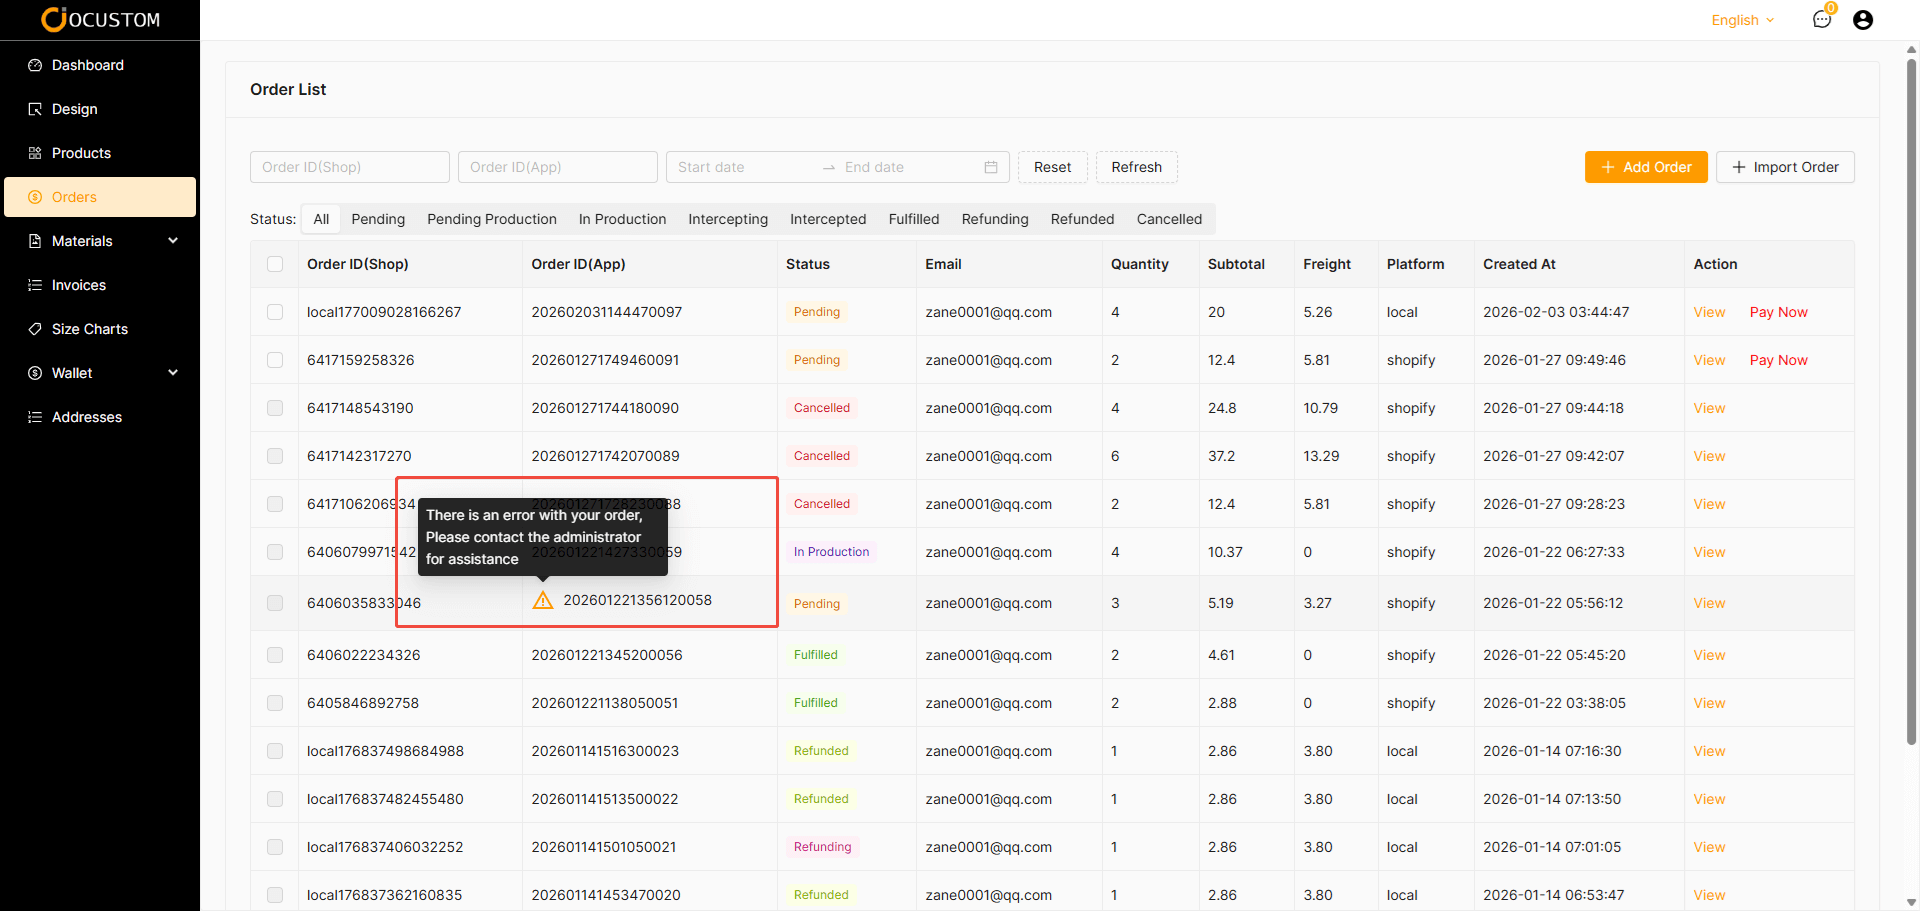Toggle the select-all checkbox in table header

(x=275, y=264)
